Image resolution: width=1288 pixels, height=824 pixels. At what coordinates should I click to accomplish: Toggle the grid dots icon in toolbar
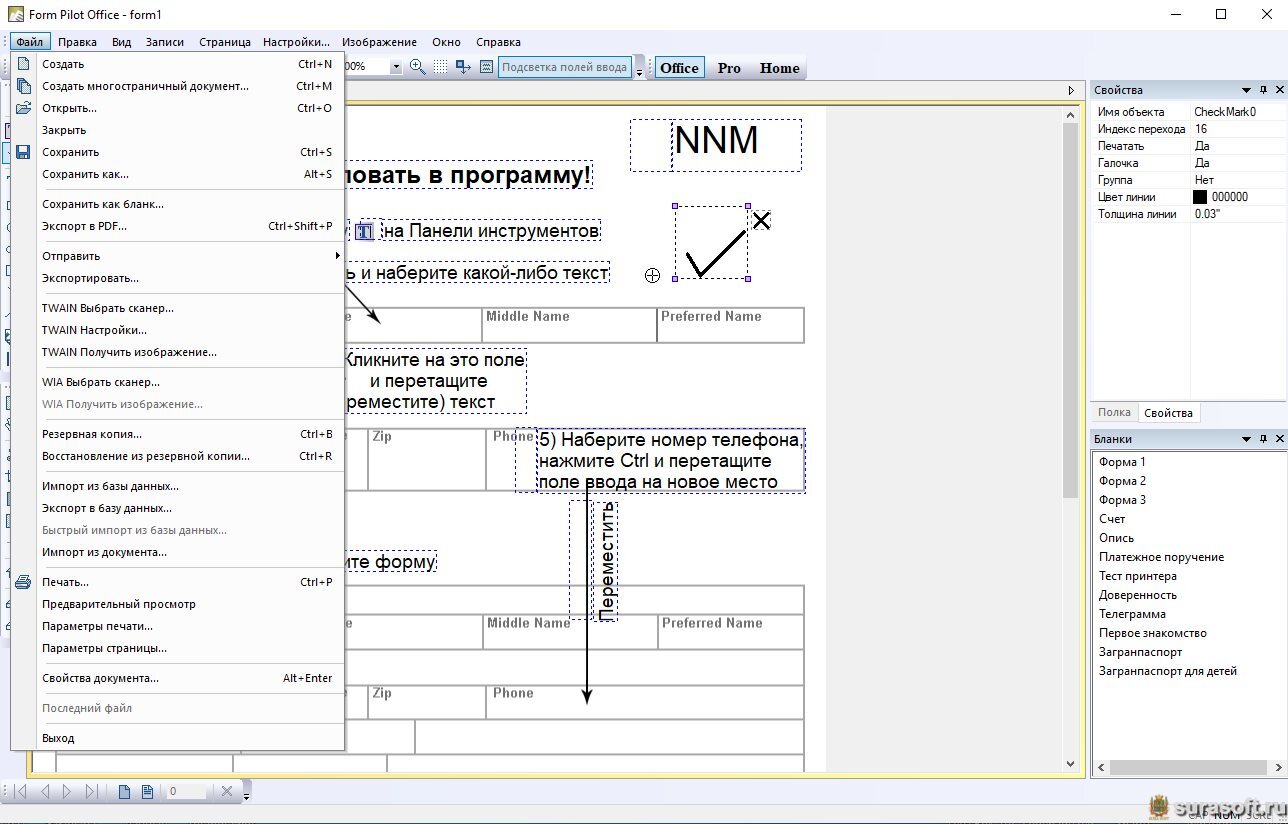440,67
